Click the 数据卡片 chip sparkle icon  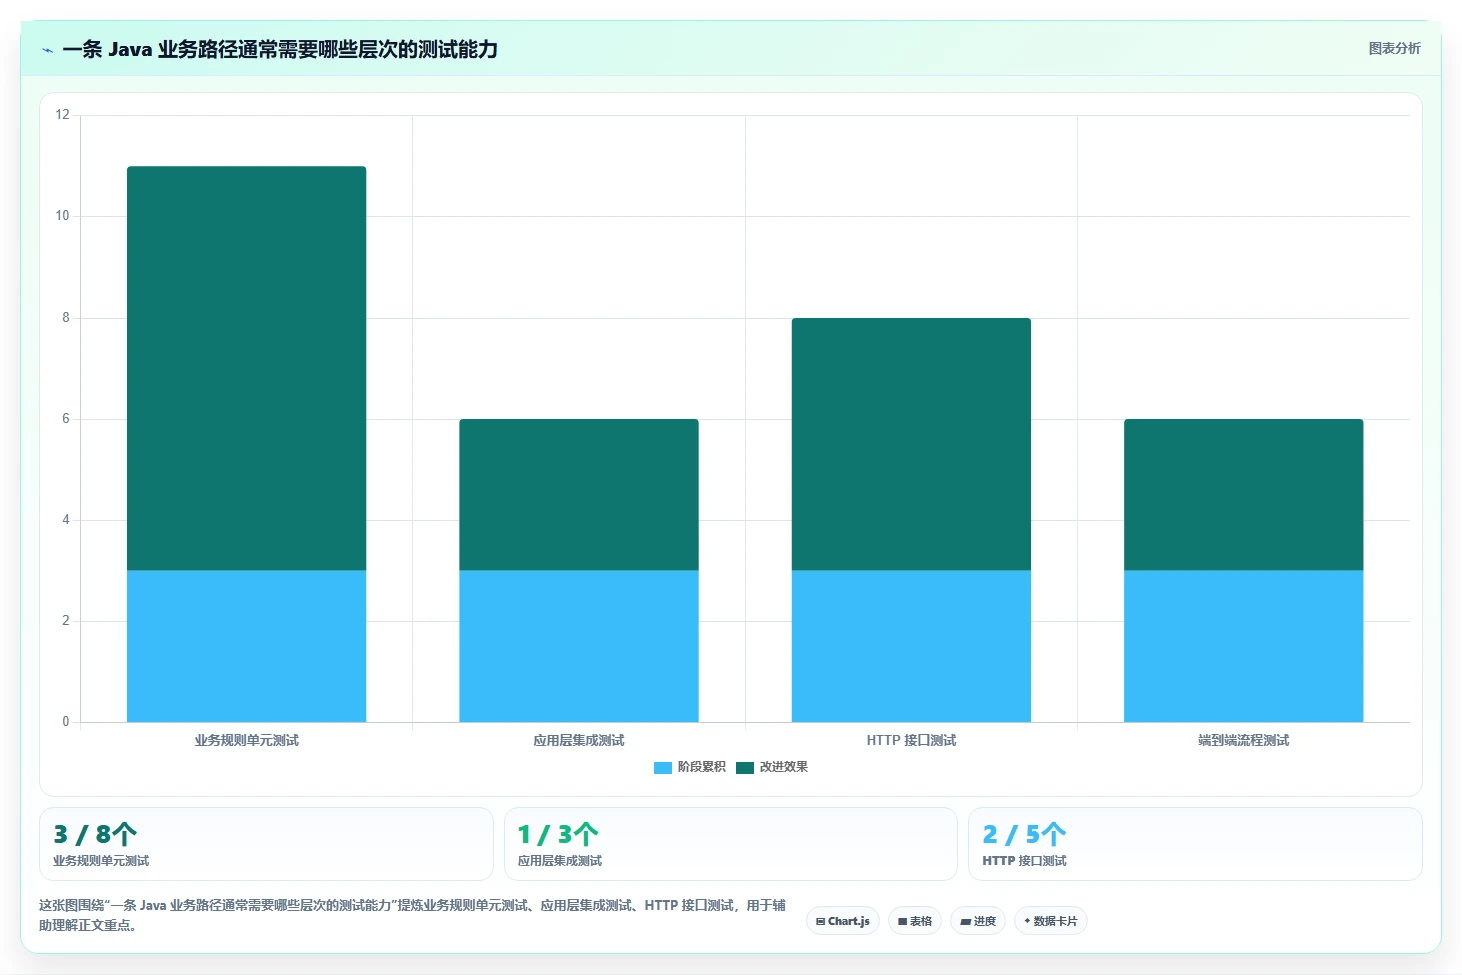[x=1027, y=921]
